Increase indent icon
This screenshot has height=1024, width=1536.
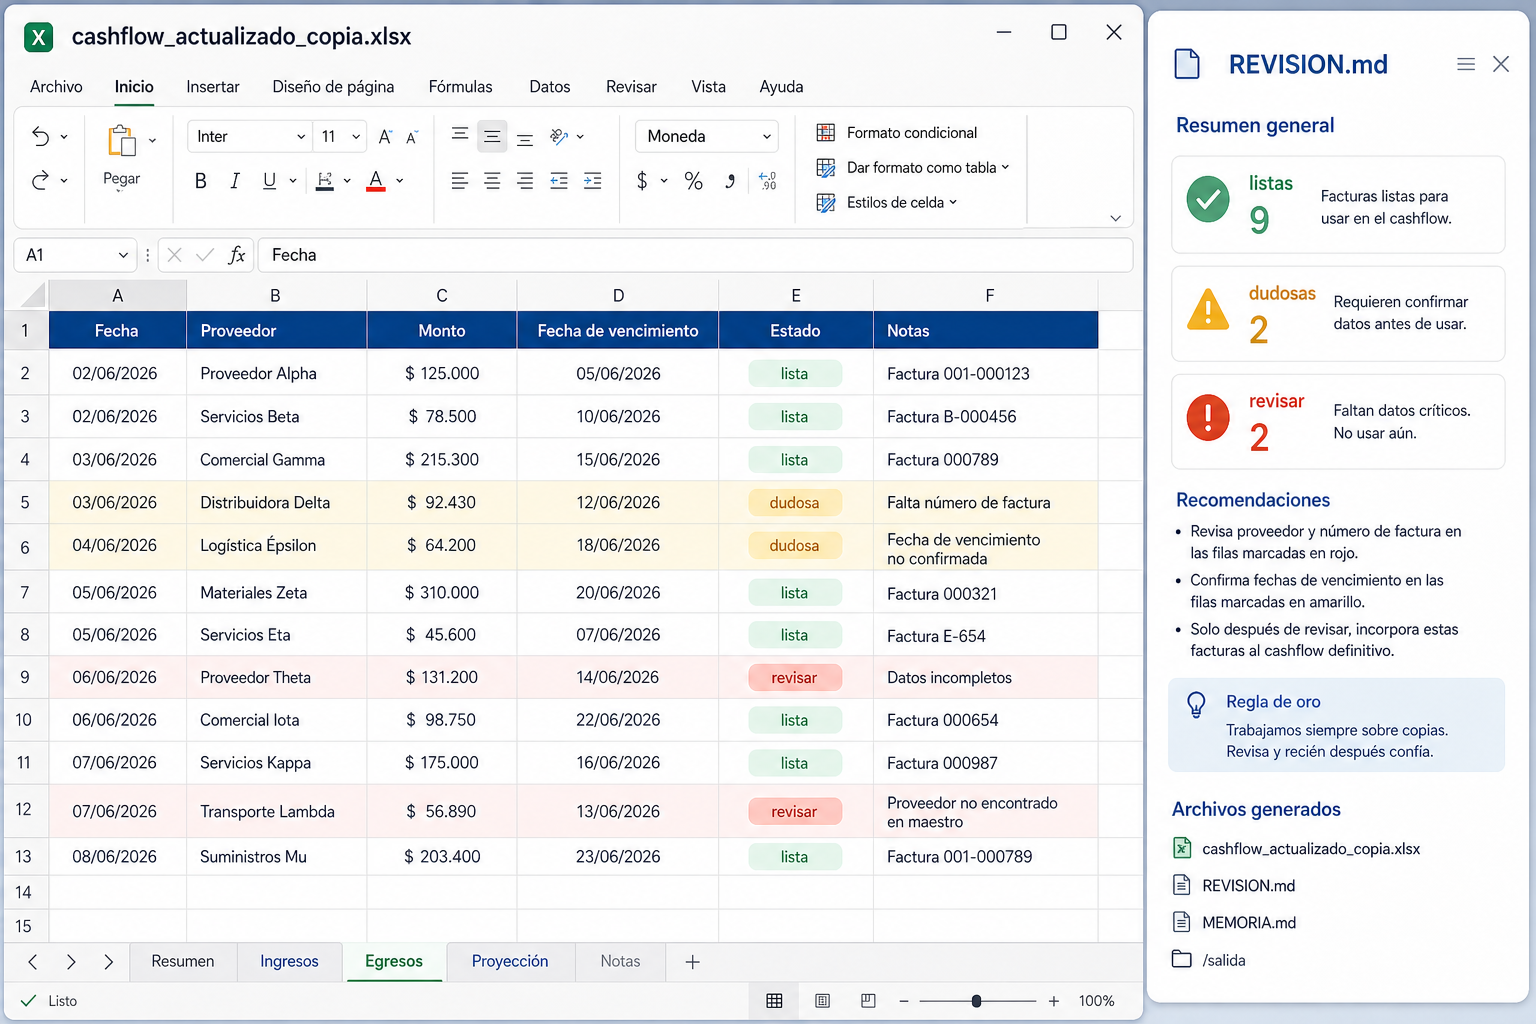coord(593,181)
